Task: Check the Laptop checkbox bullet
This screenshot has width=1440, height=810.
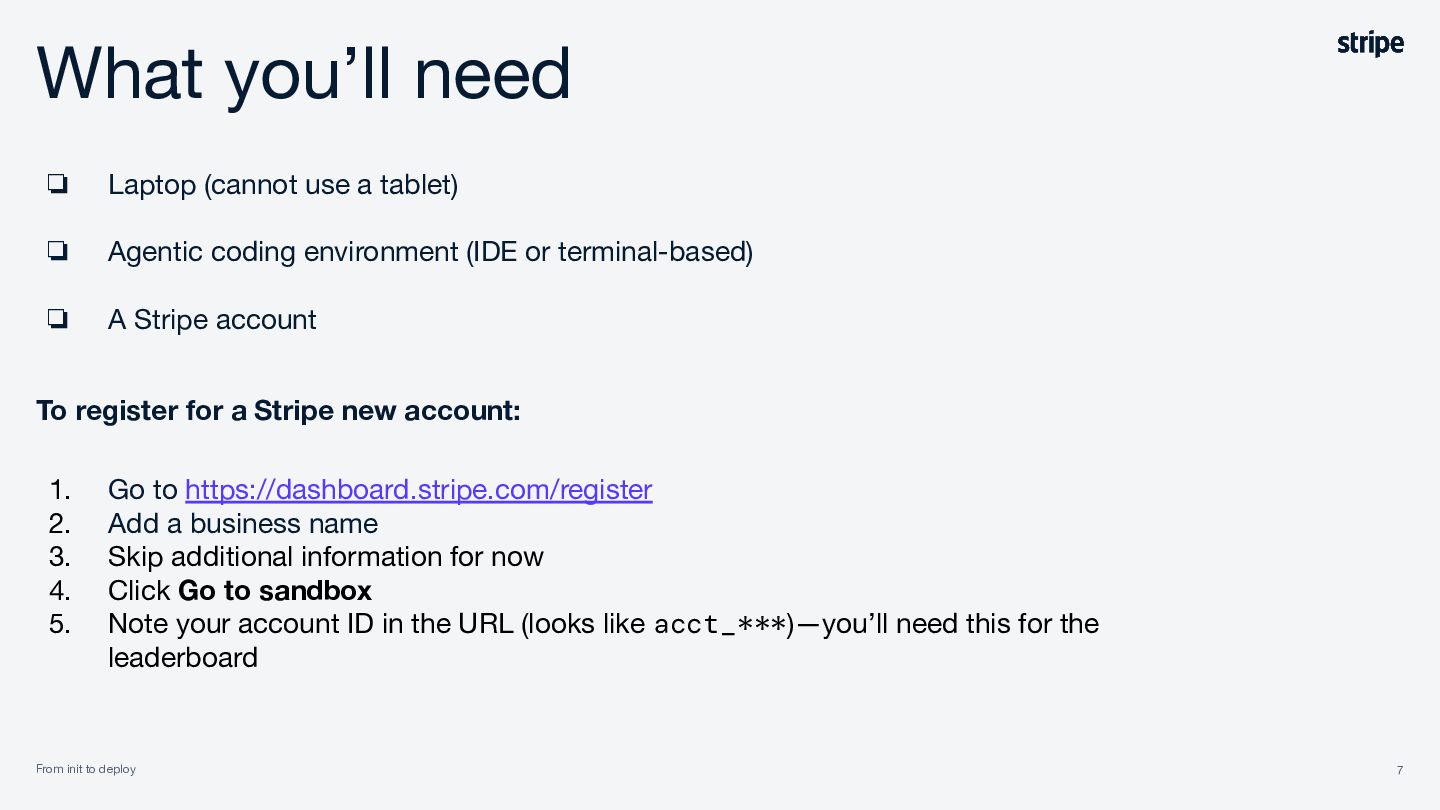Action: coord(57,184)
